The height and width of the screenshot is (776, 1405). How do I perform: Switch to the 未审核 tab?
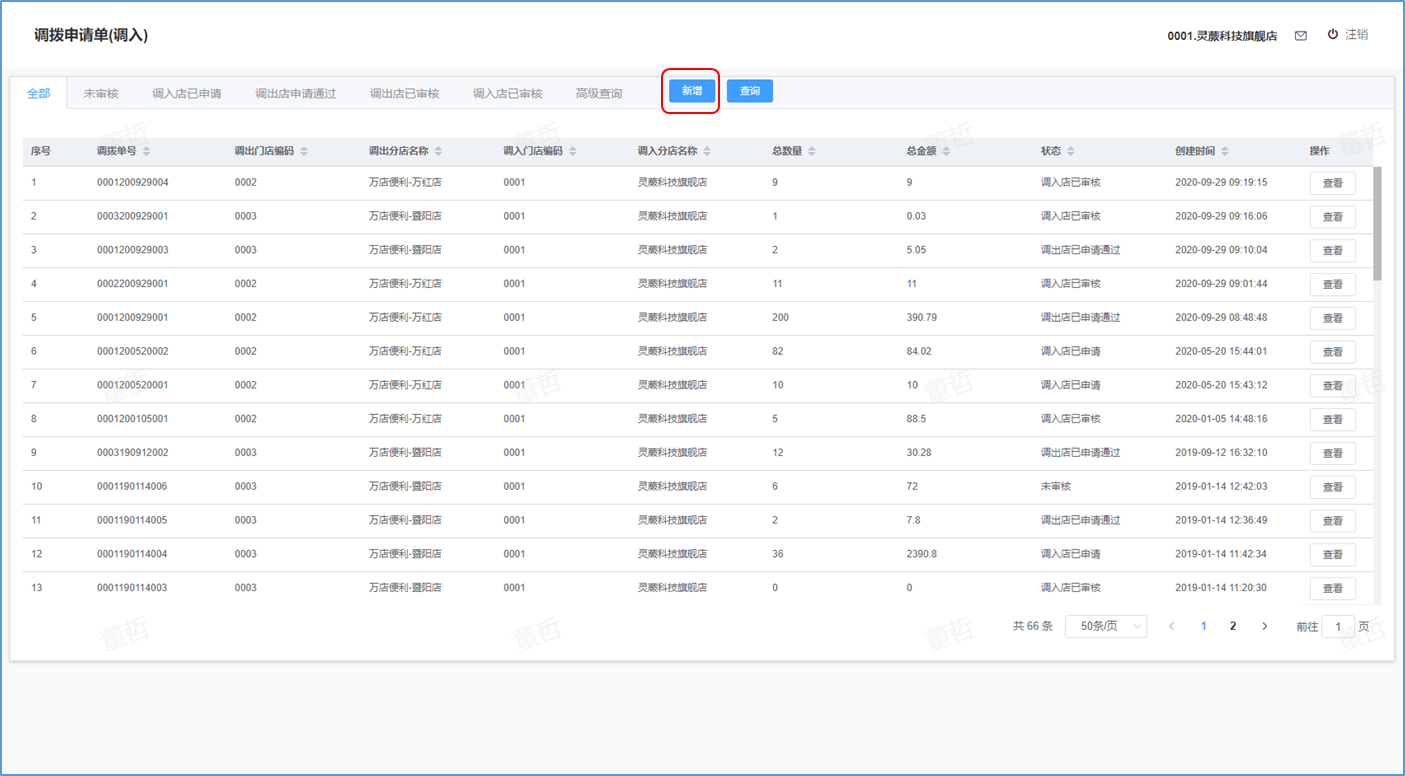click(101, 93)
